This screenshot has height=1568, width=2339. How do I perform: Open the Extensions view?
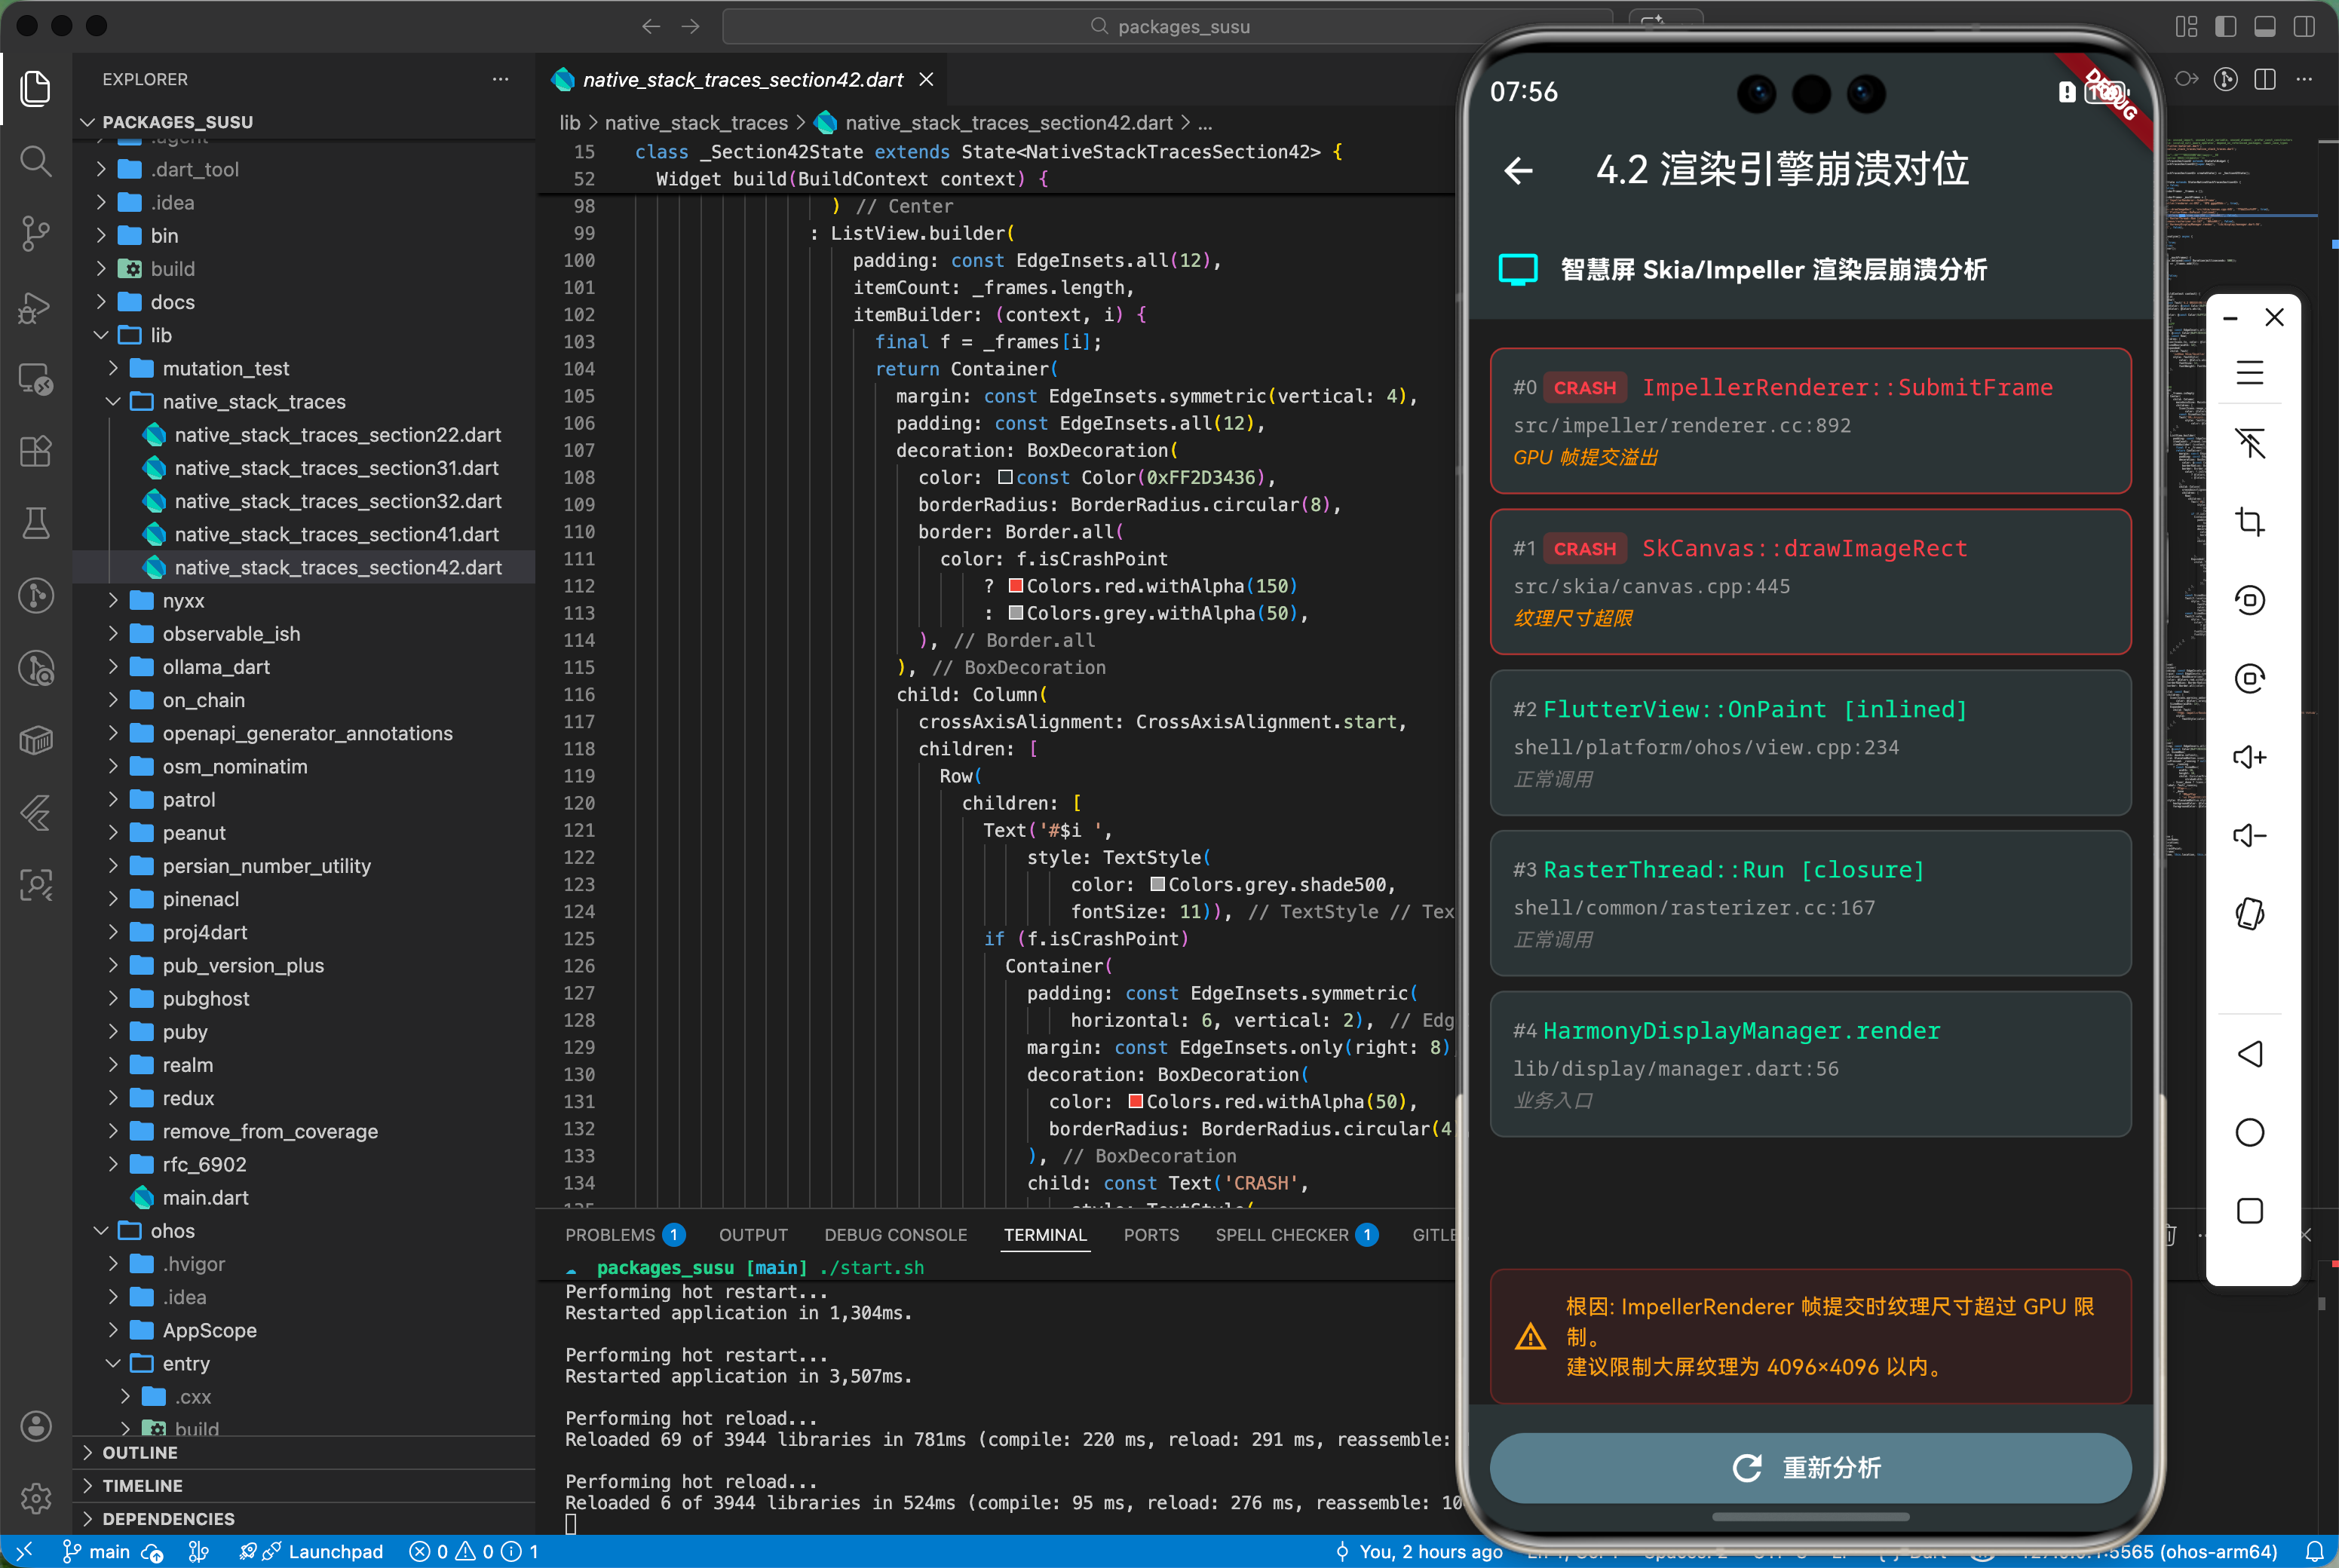(36, 451)
